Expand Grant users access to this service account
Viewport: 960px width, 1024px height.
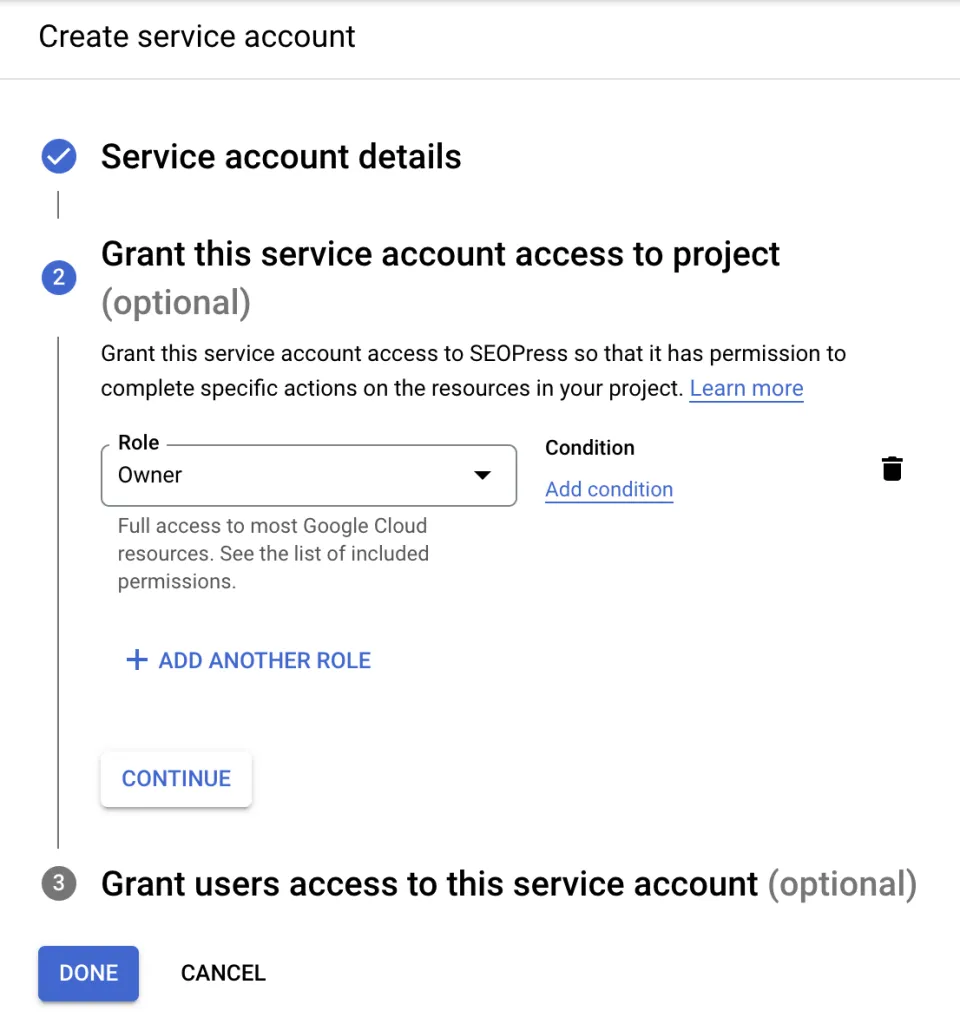(x=430, y=884)
